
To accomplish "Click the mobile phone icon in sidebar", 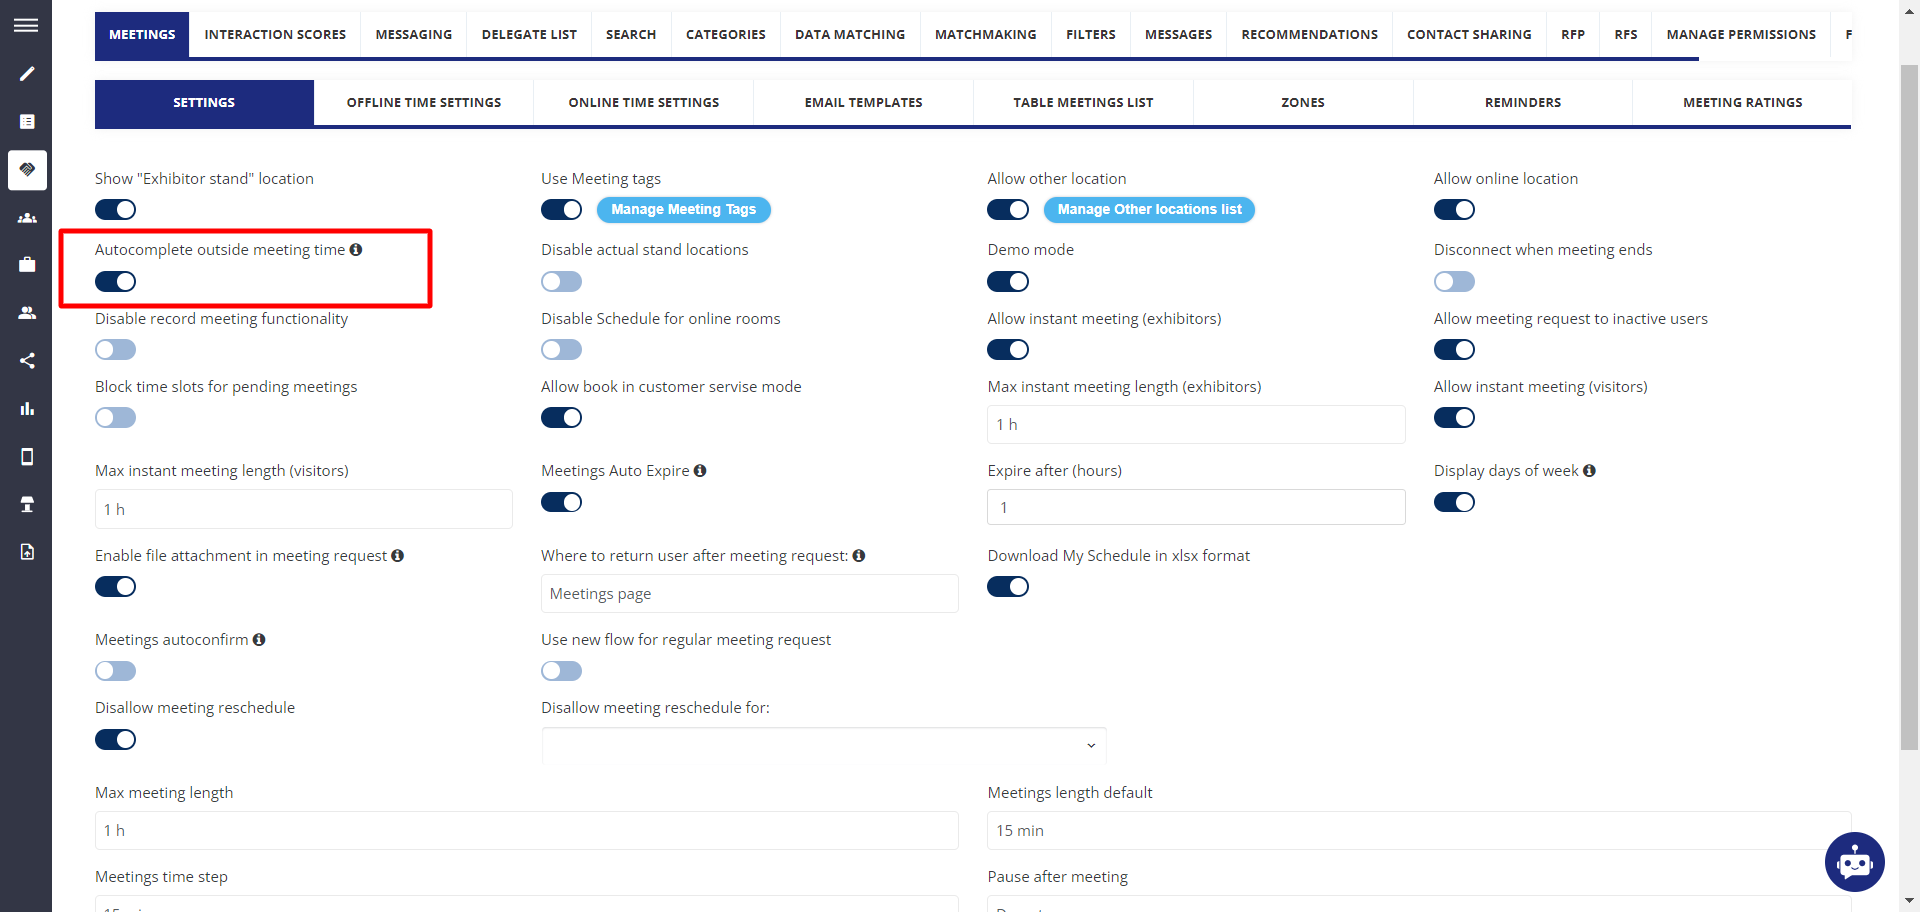I will click(27, 457).
